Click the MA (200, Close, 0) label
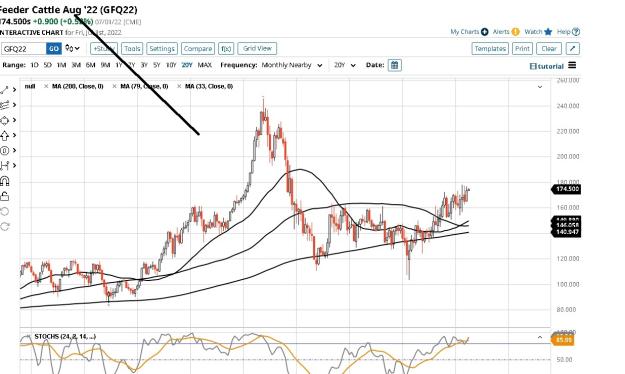Viewport: 625px width, 374px height. click(x=78, y=86)
